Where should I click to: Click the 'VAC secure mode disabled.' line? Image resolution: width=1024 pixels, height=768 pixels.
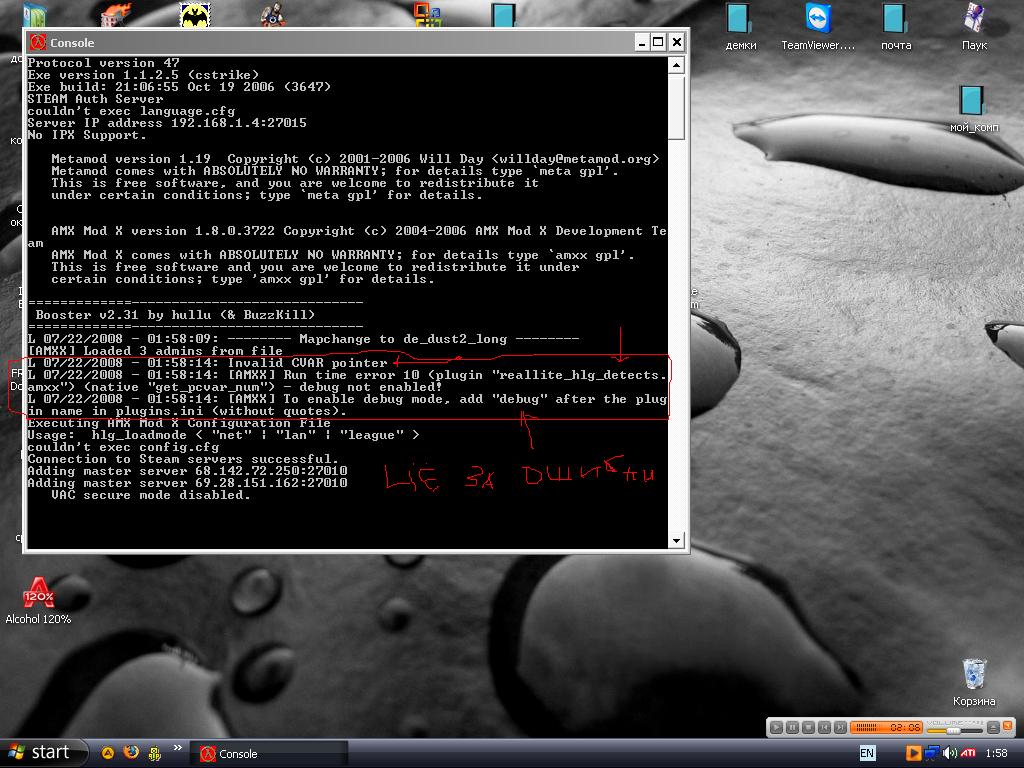click(x=151, y=495)
